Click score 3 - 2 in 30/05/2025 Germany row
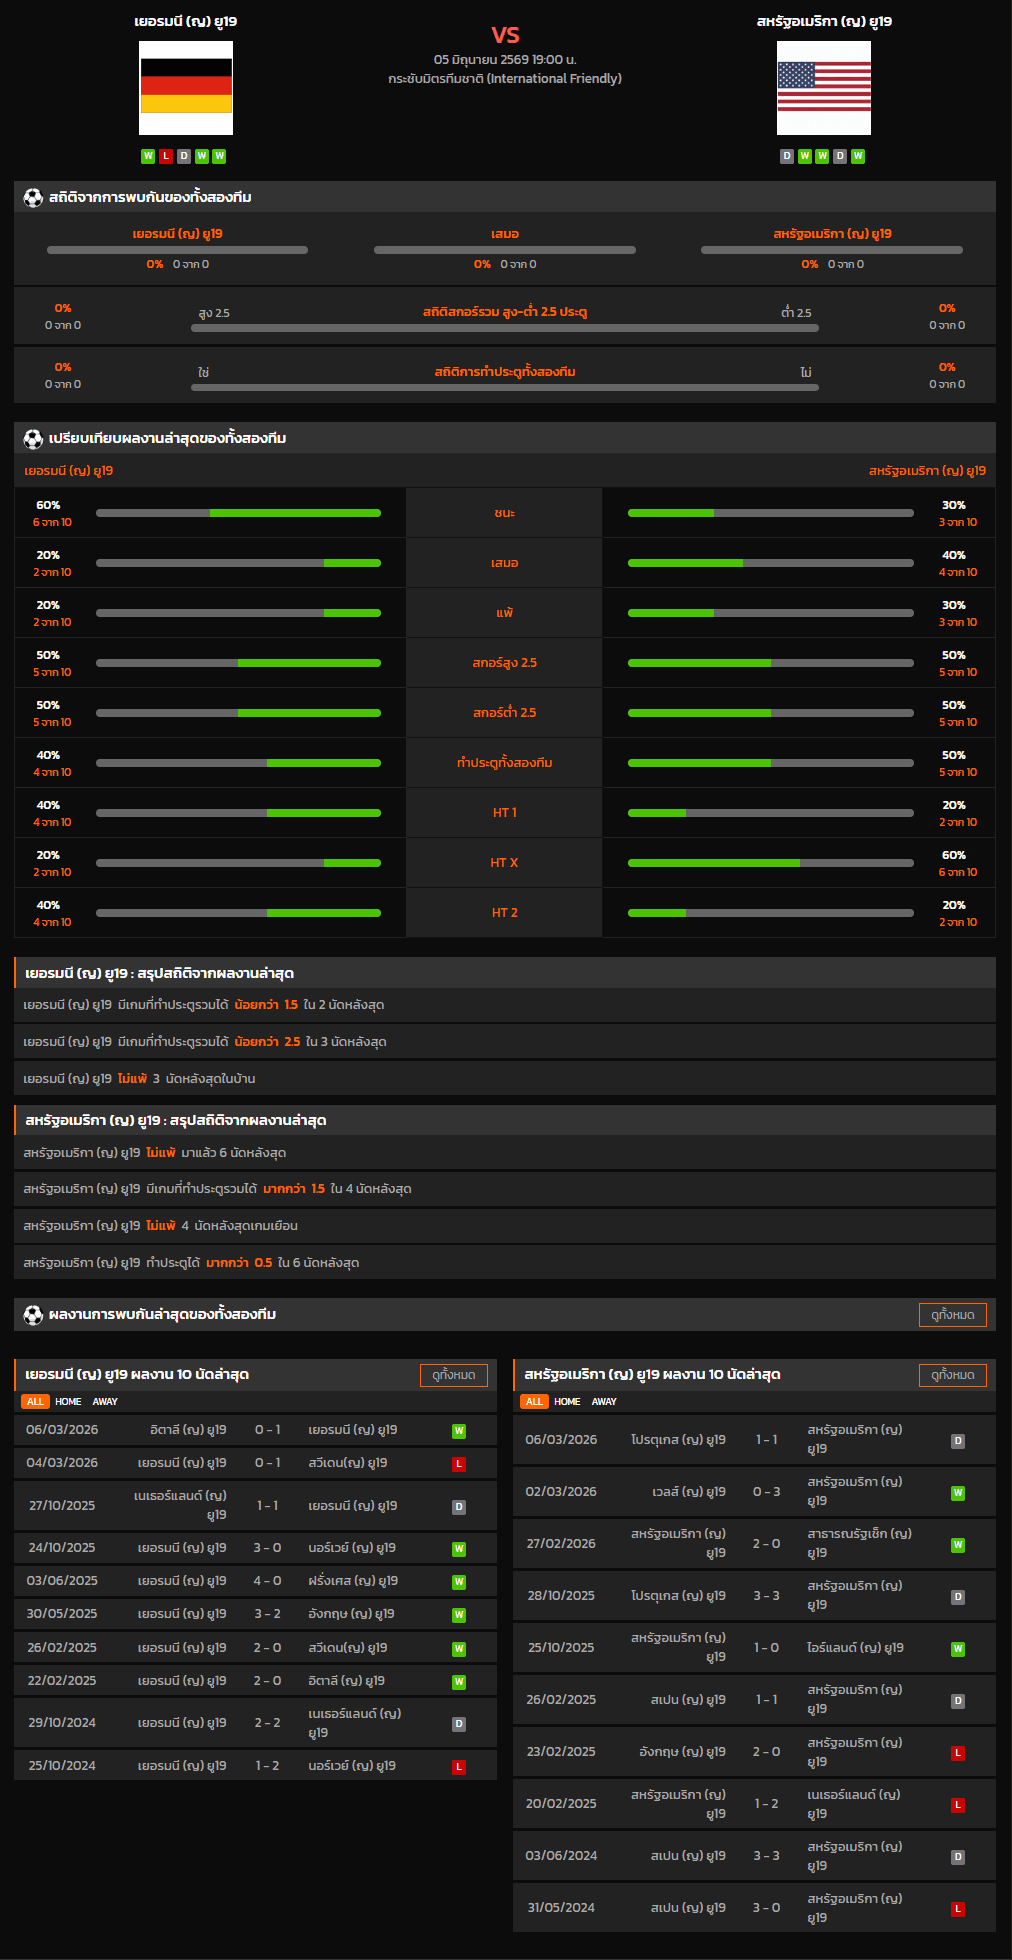Screen dimensions: 1012x1960 tap(267, 1614)
